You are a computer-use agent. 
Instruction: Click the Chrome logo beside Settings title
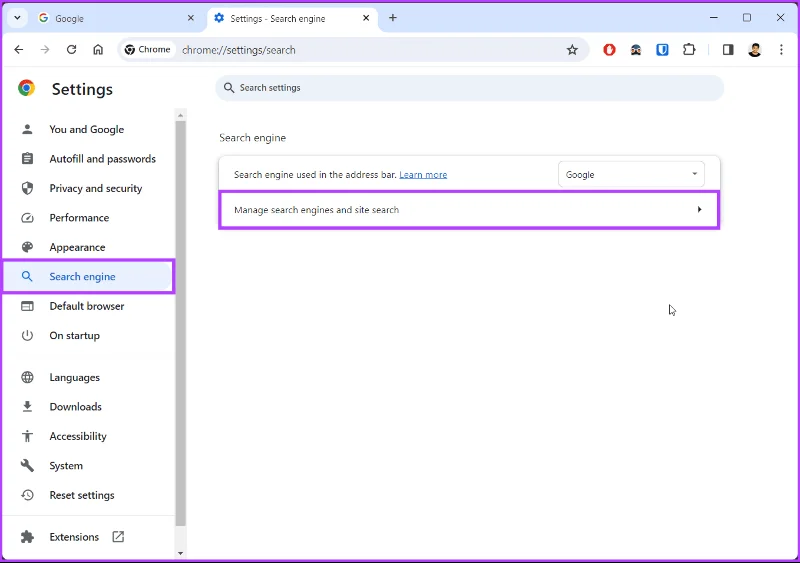pos(27,88)
